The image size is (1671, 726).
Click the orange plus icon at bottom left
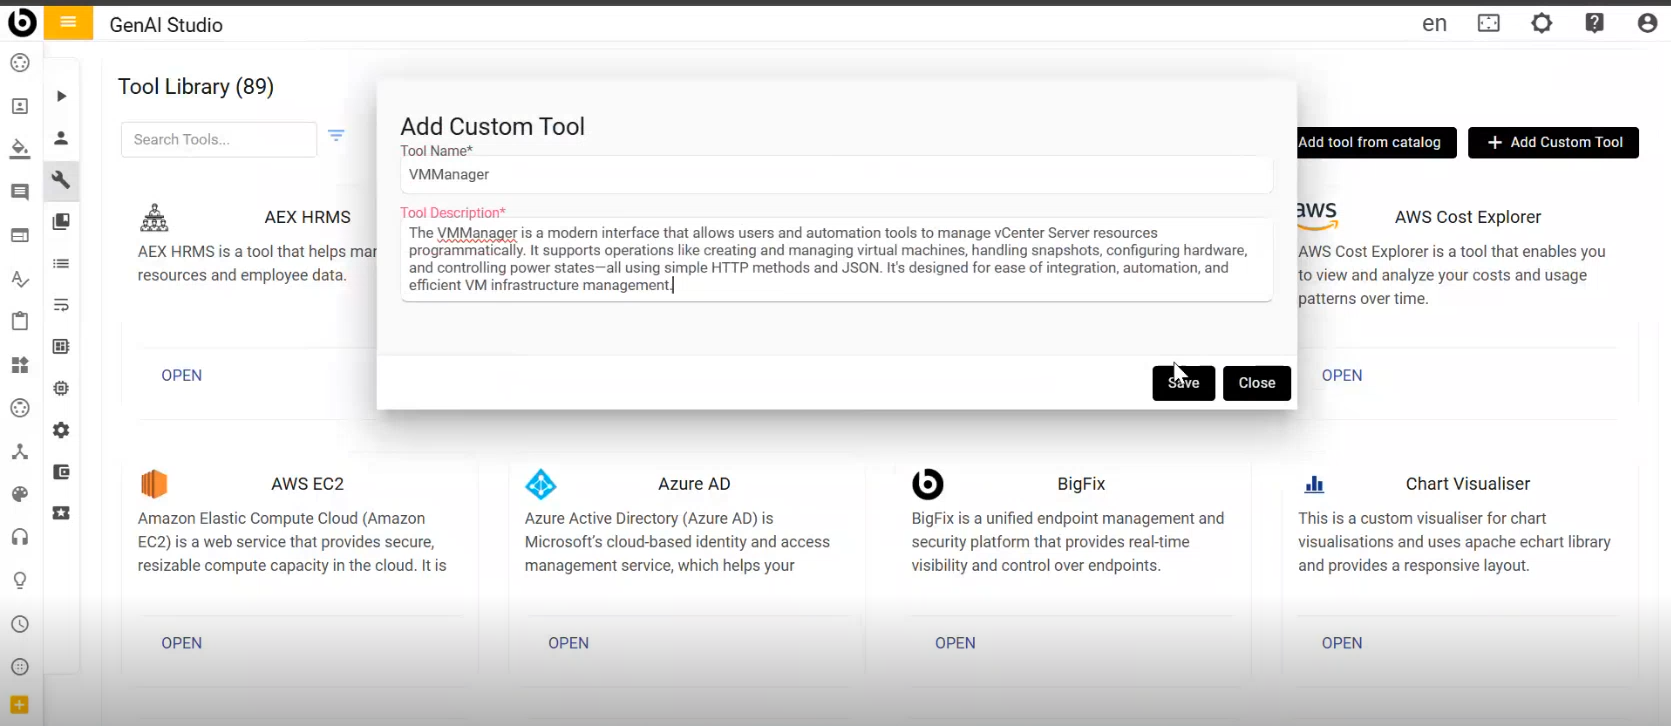click(x=19, y=705)
